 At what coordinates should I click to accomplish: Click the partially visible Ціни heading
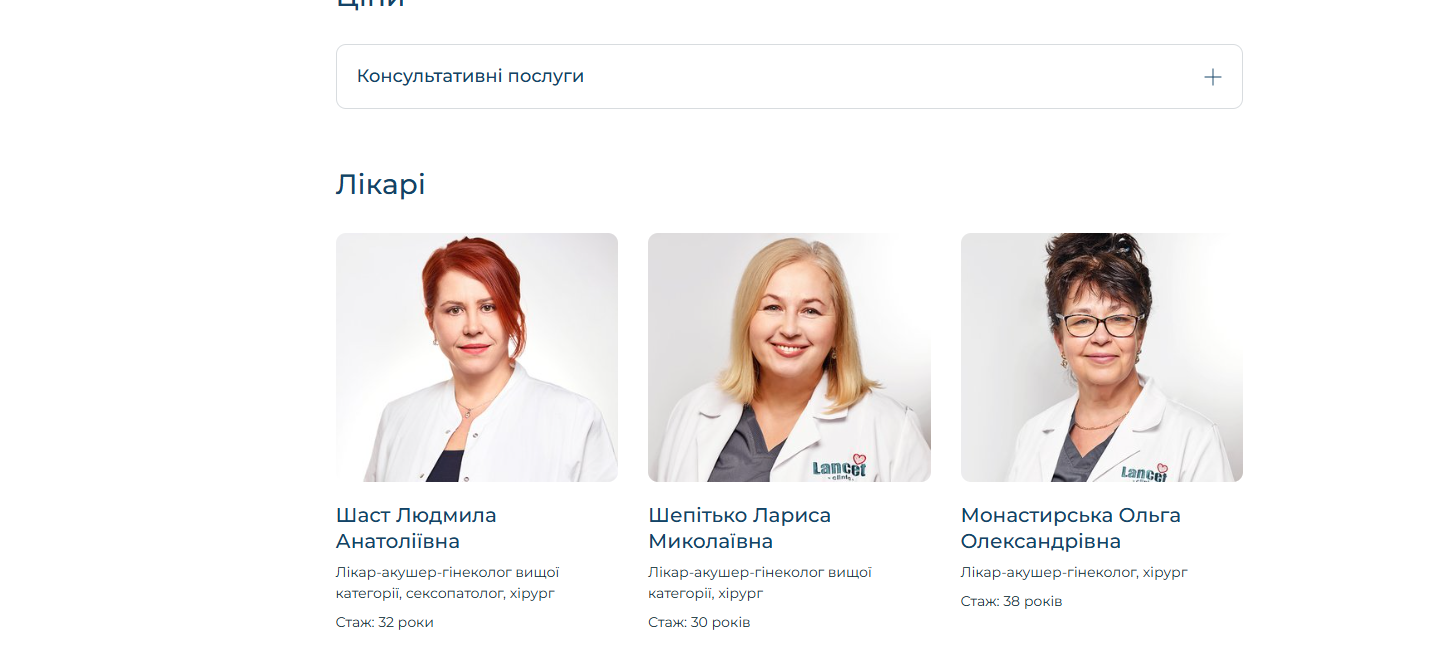click(x=370, y=3)
